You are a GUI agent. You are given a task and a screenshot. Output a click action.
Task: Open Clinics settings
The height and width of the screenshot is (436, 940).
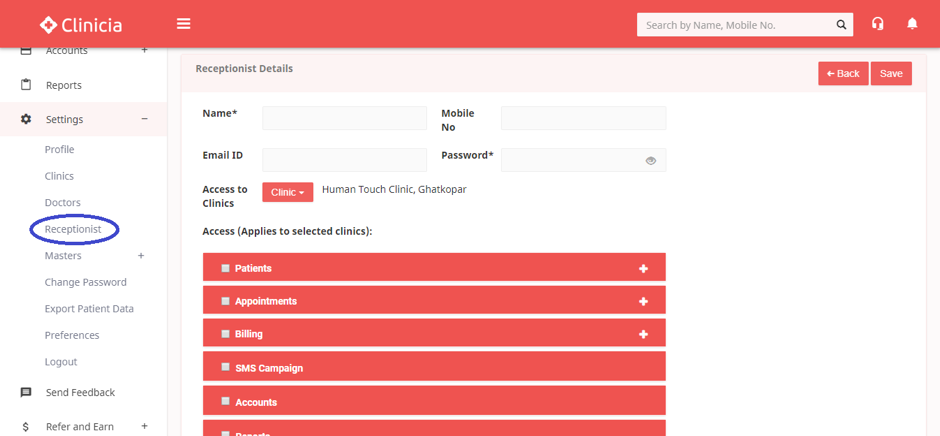pyautogui.click(x=59, y=176)
